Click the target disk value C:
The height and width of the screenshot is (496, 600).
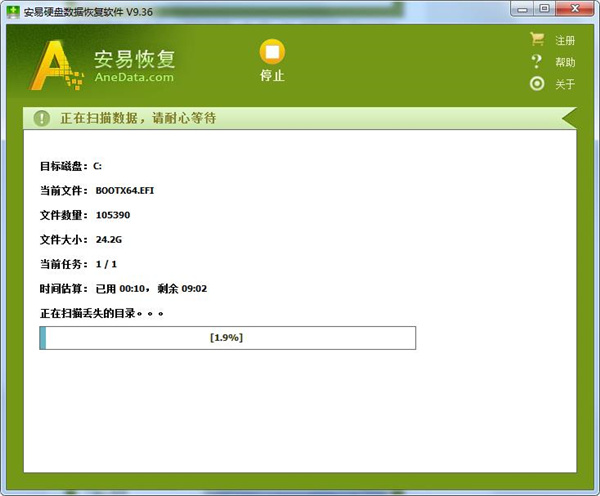pyautogui.click(x=97, y=166)
